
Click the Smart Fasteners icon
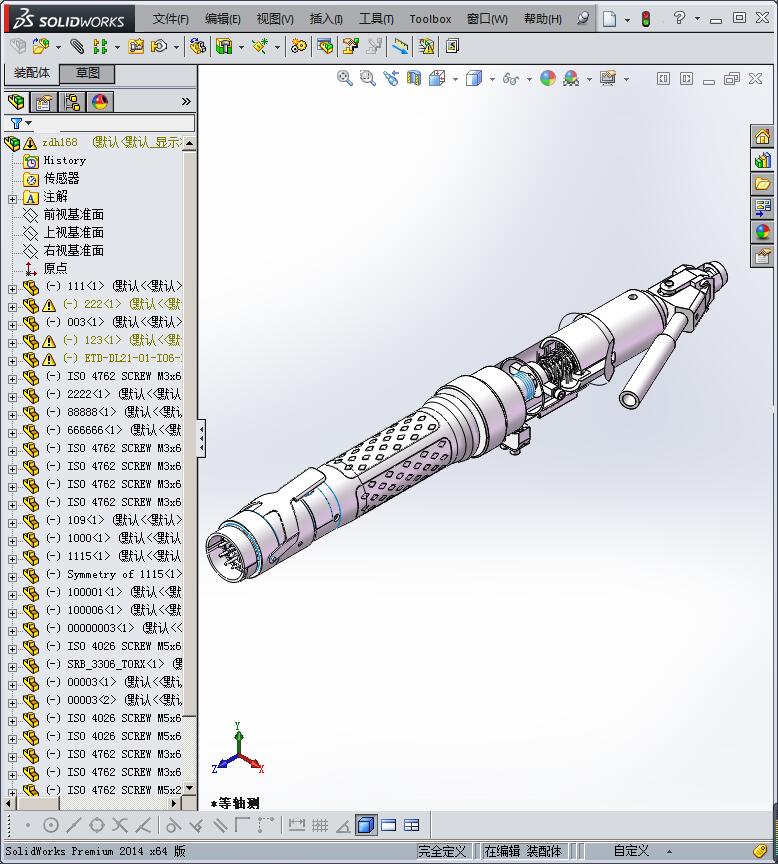(x=136, y=46)
